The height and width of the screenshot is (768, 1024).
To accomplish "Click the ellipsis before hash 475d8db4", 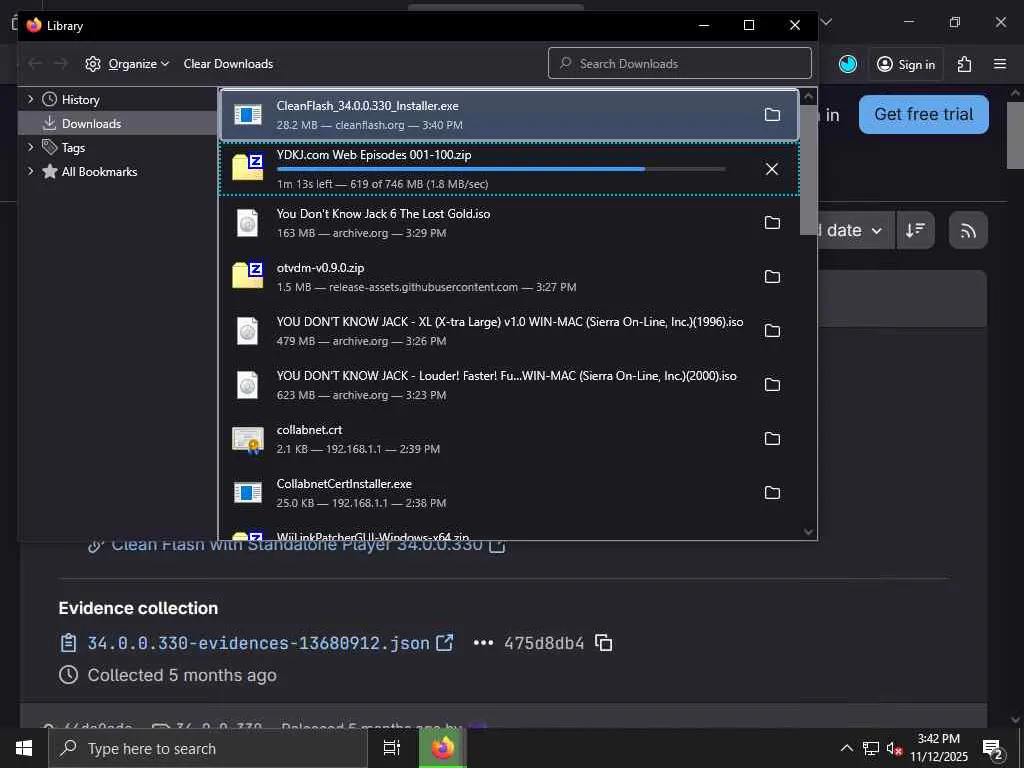I will pyautogui.click(x=483, y=643).
